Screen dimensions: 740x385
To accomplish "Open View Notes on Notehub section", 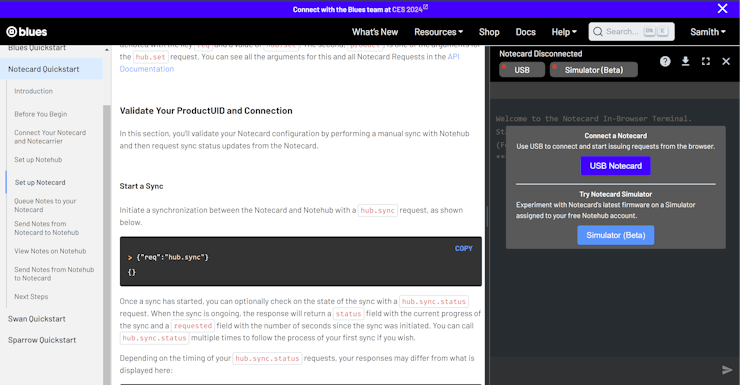I will (x=50, y=251).
